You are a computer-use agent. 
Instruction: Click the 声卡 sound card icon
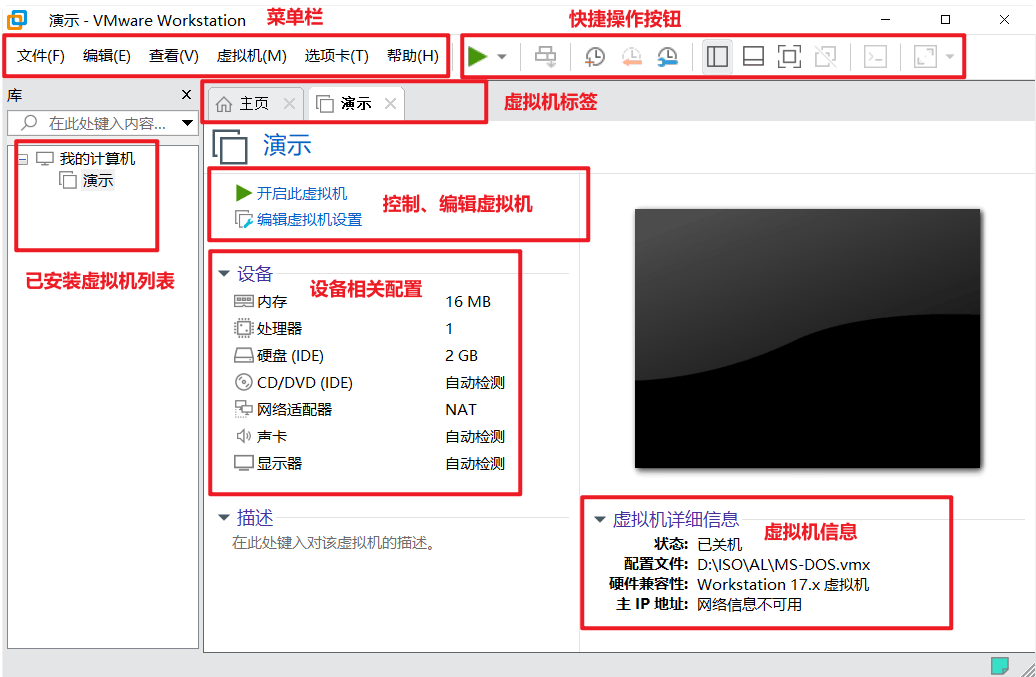[x=240, y=436]
